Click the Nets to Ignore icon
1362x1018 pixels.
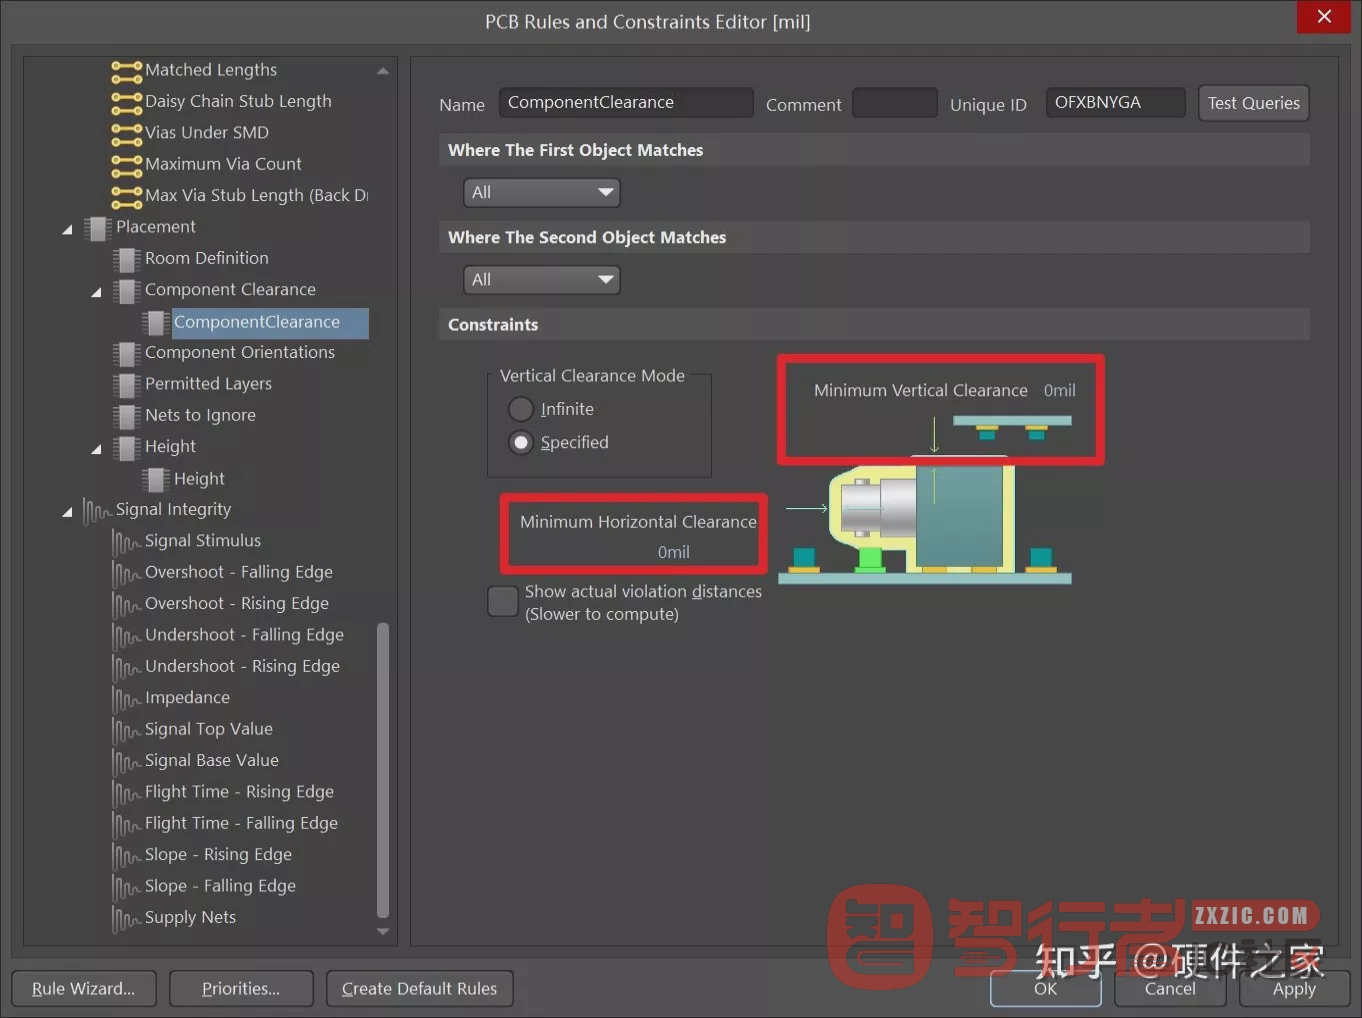[x=126, y=416]
